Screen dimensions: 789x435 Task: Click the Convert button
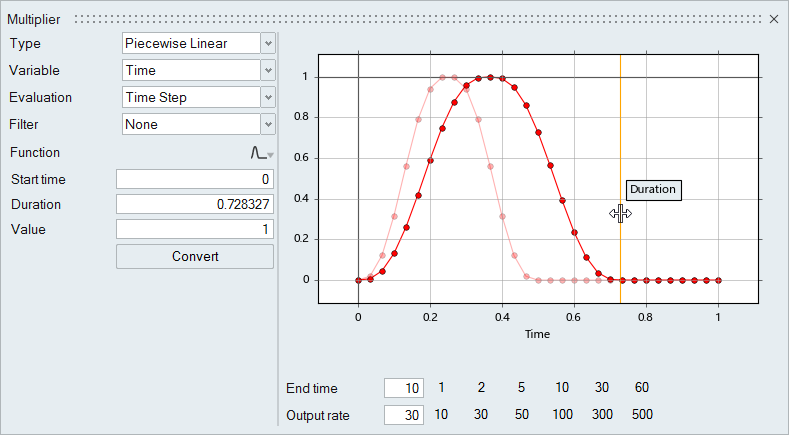(195, 256)
